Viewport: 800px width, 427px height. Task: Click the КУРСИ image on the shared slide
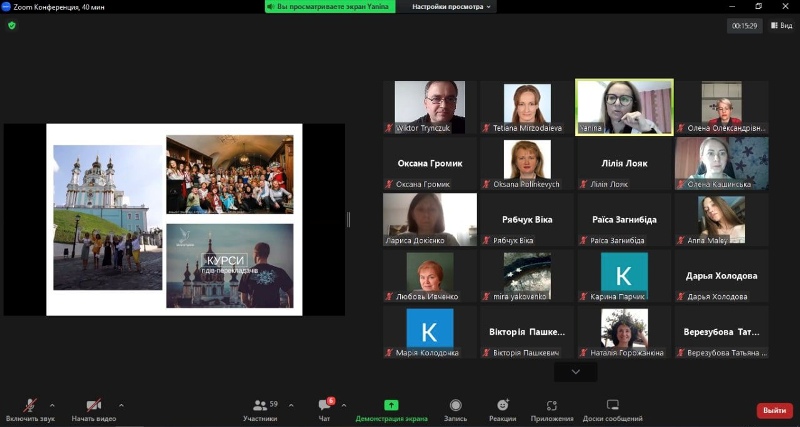click(x=230, y=266)
